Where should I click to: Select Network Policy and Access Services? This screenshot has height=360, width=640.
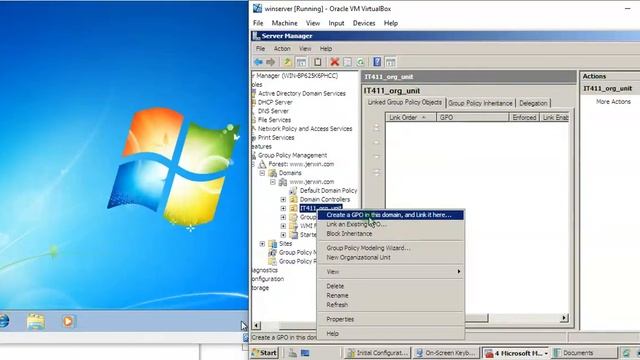[x=305, y=129]
